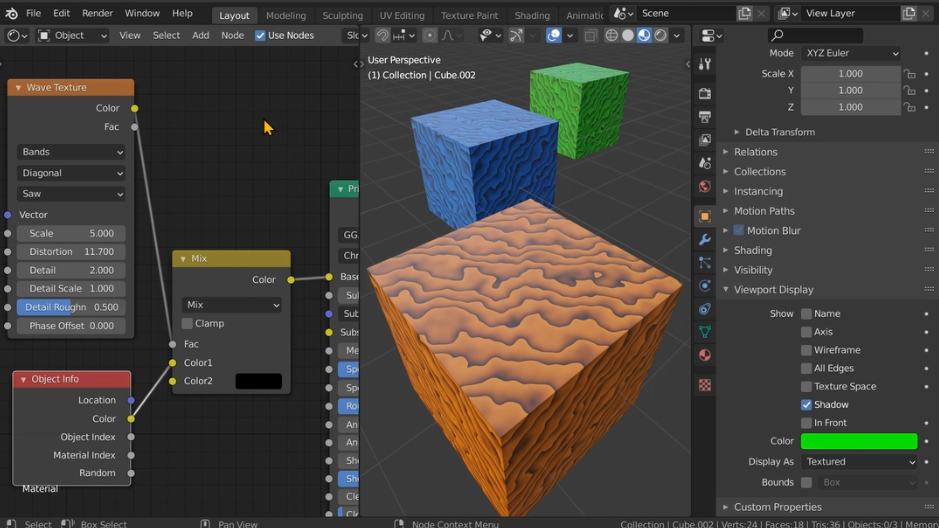Open the Object Data properties tab
The width and height of the screenshot is (939, 528).
(705, 332)
